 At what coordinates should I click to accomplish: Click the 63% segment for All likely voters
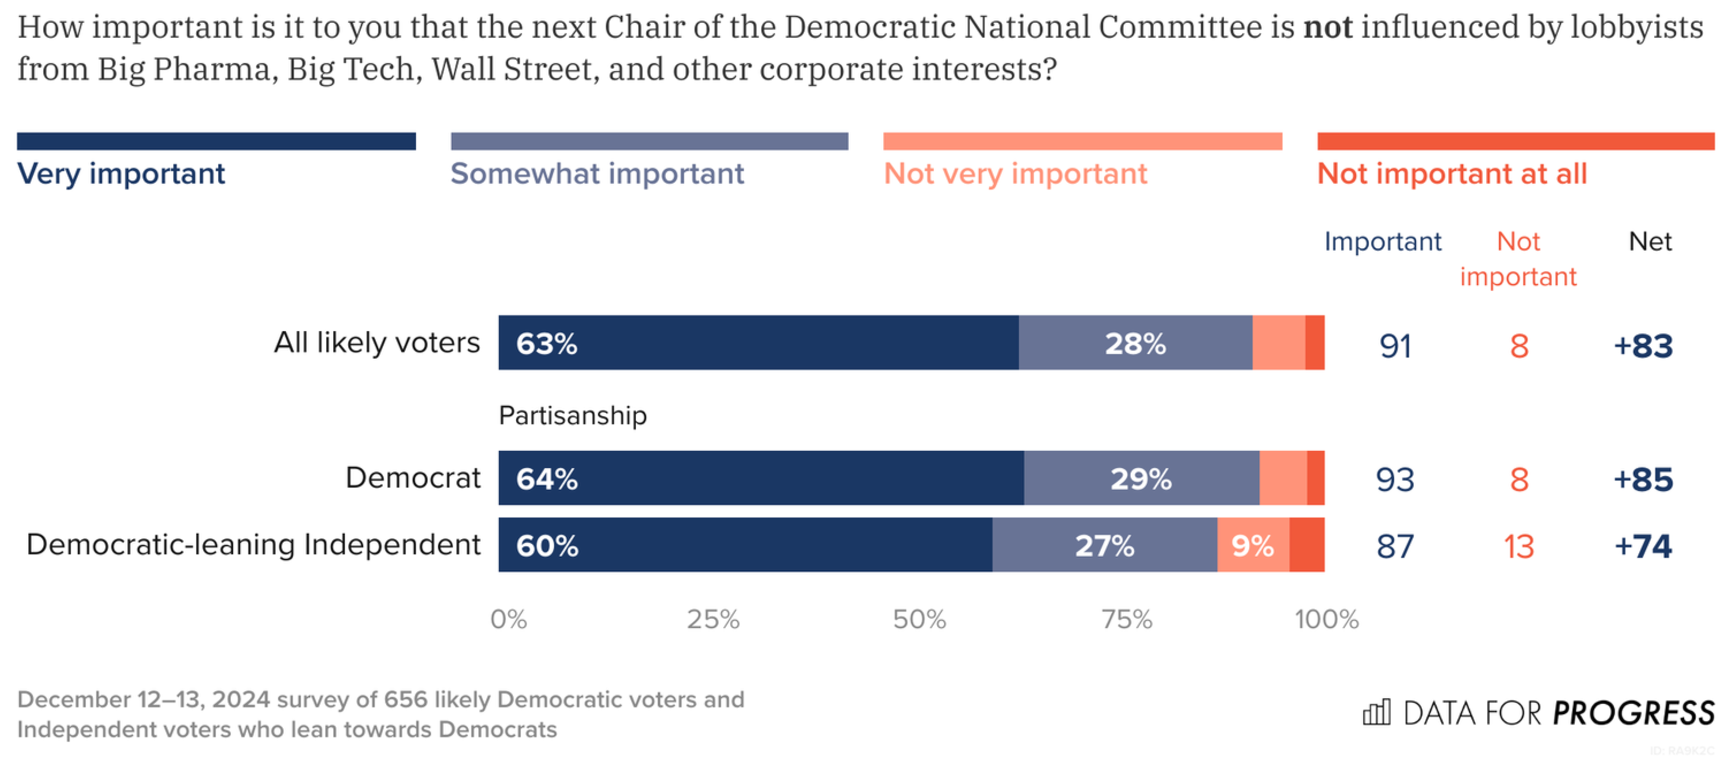758,343
